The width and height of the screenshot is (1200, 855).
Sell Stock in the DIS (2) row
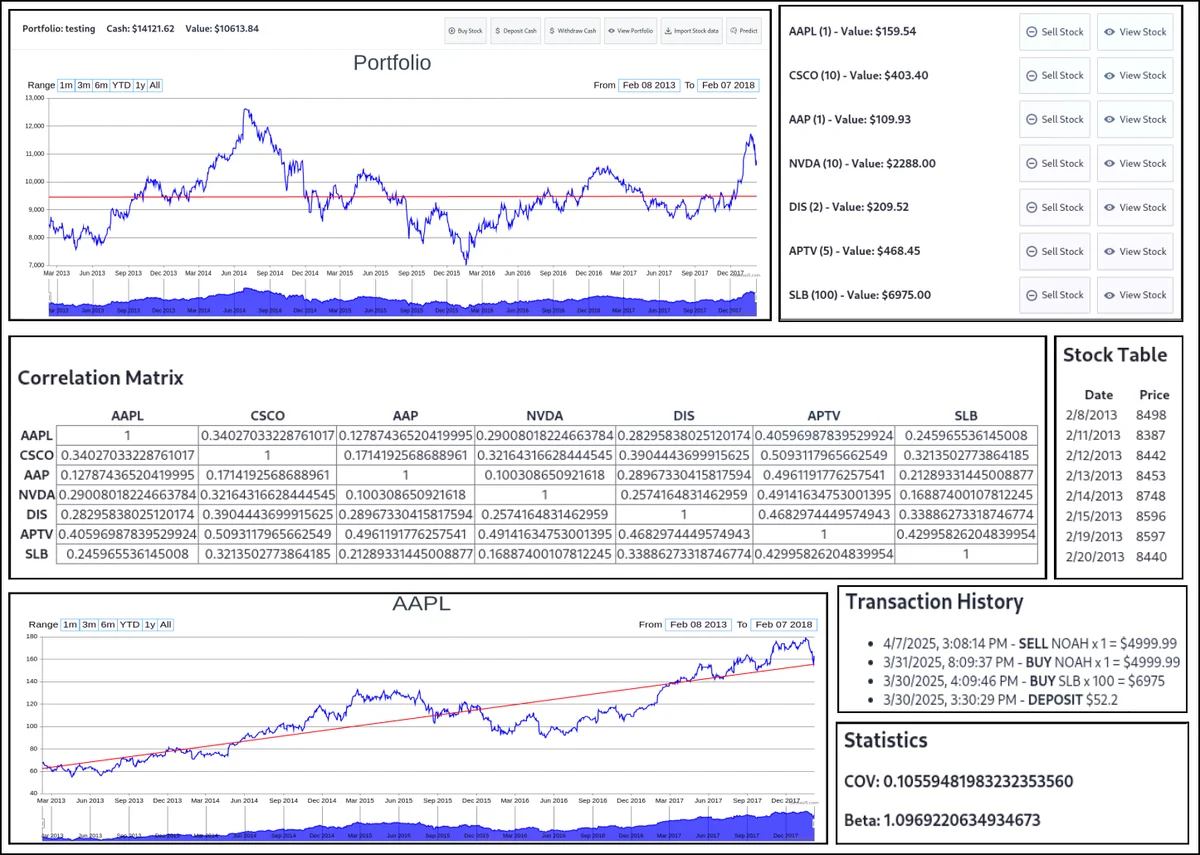1055,207
